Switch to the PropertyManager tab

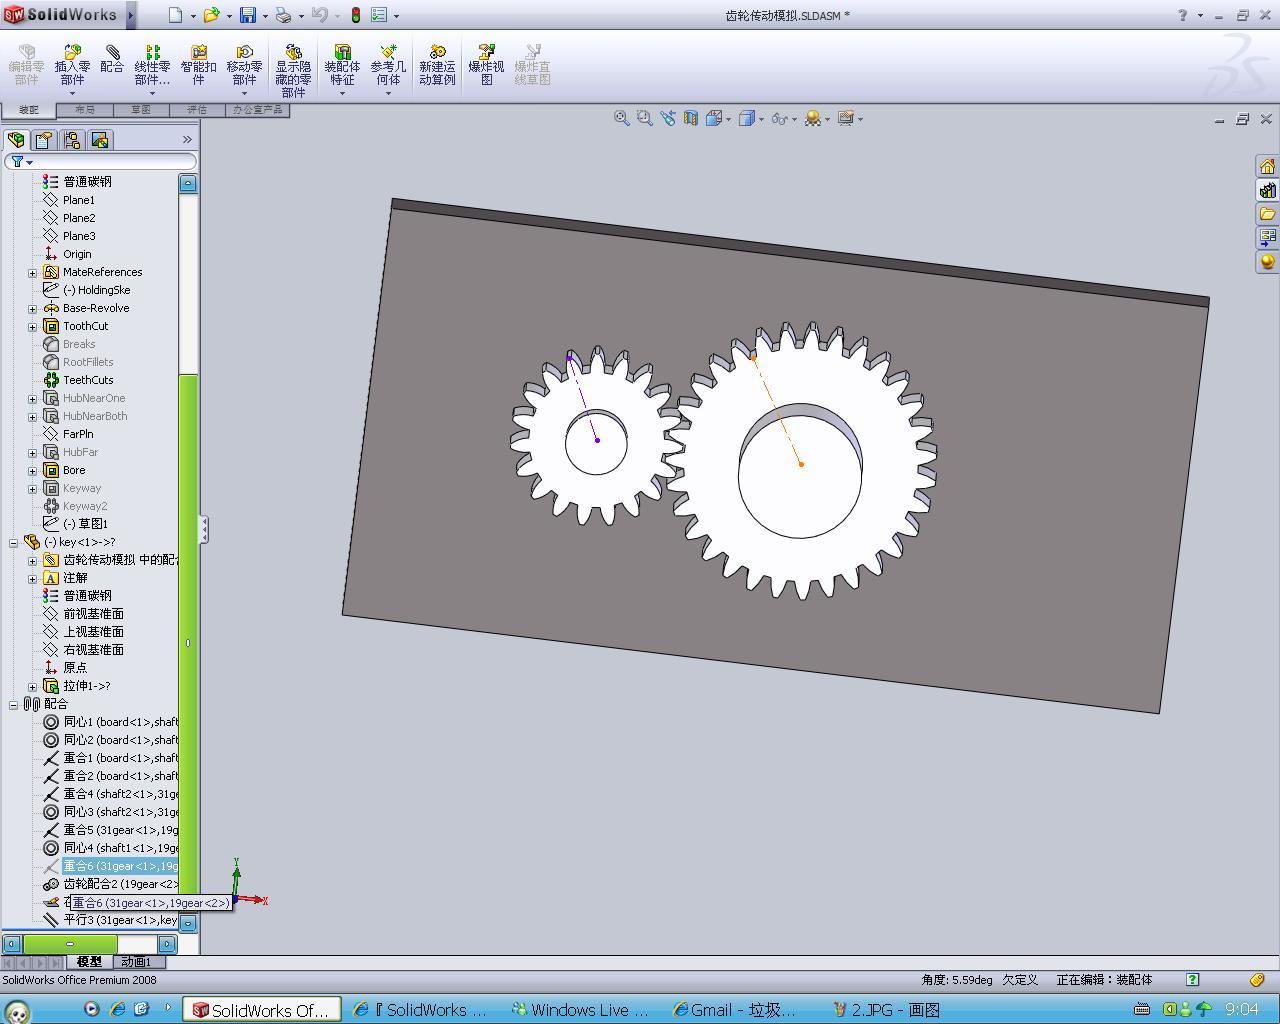pos(44,140)
